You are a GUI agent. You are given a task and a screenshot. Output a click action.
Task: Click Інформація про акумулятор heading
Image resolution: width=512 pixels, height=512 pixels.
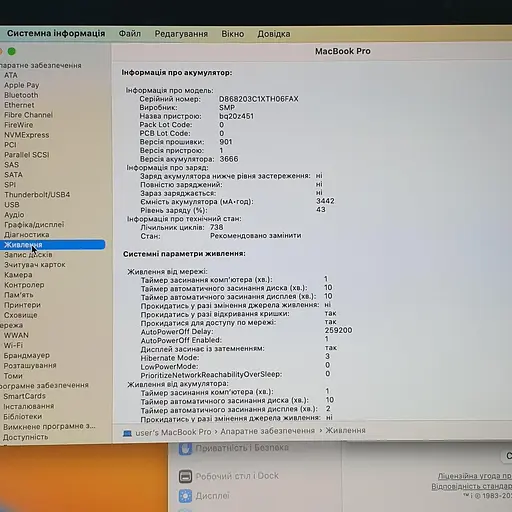177,73
